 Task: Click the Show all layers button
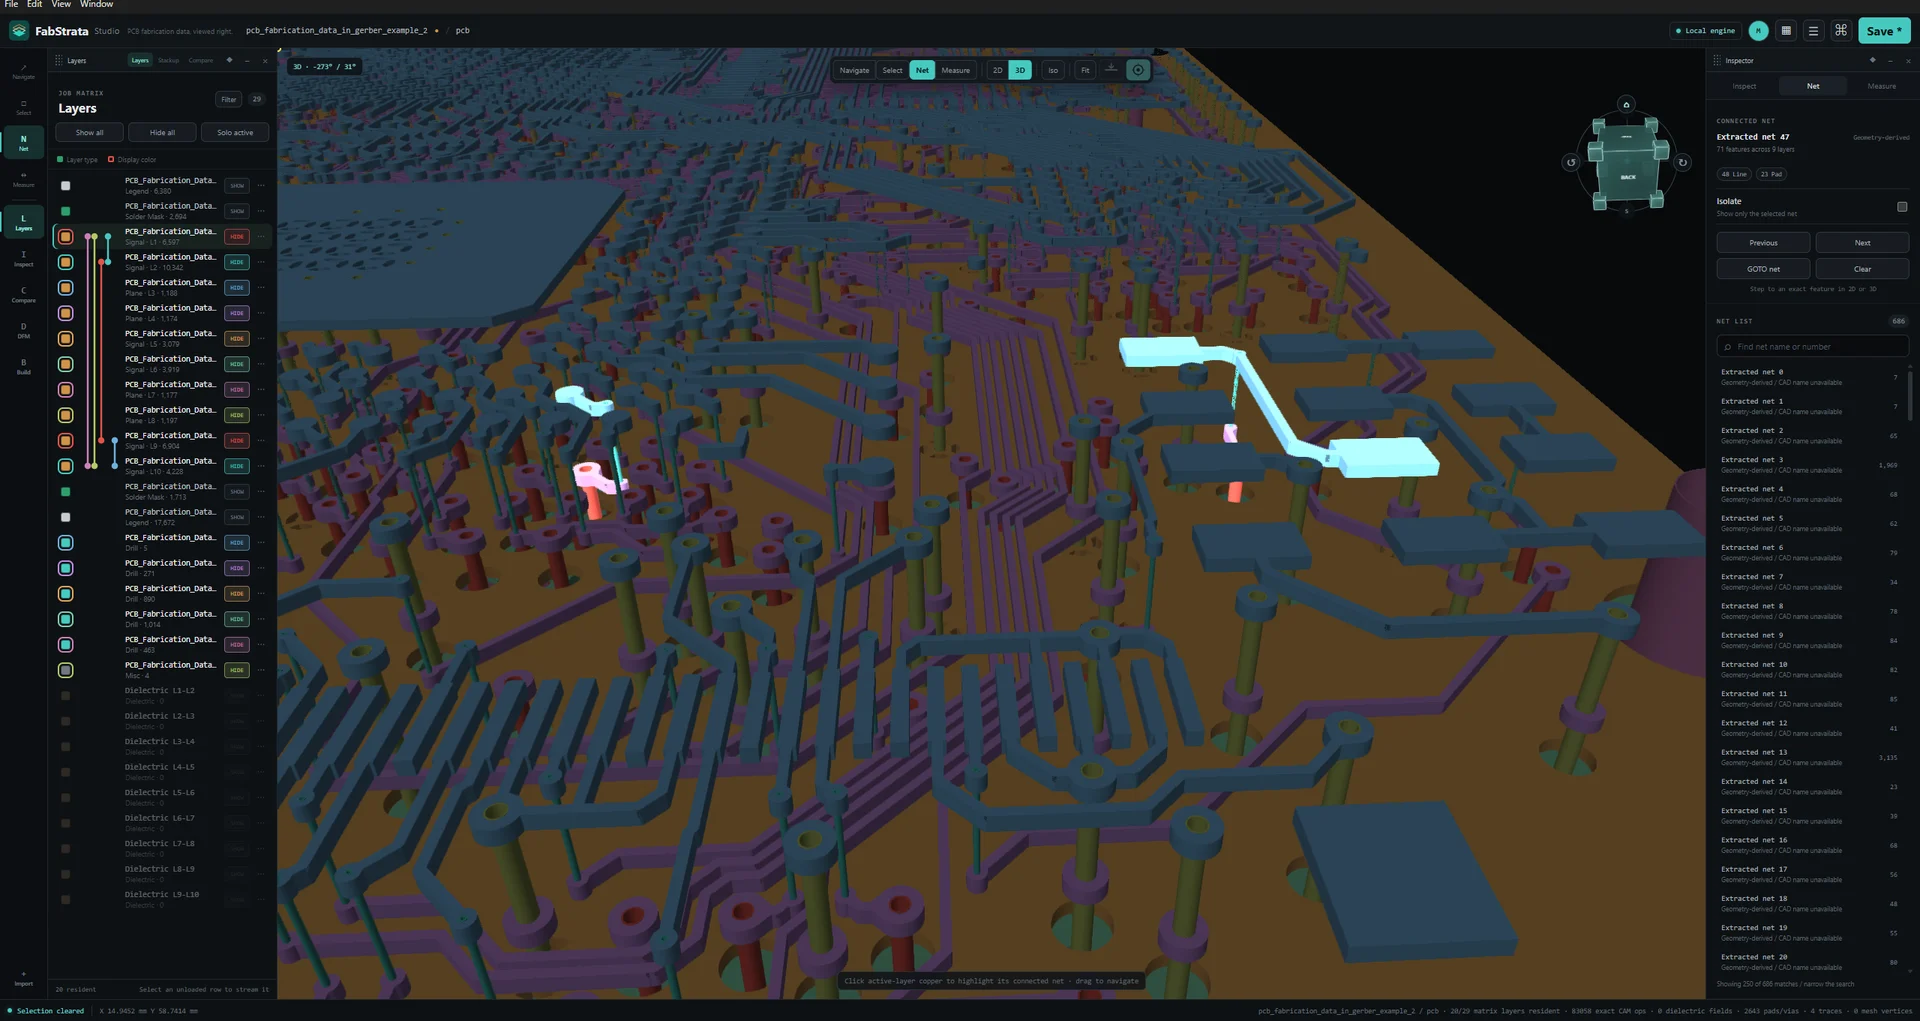(89, 132)
